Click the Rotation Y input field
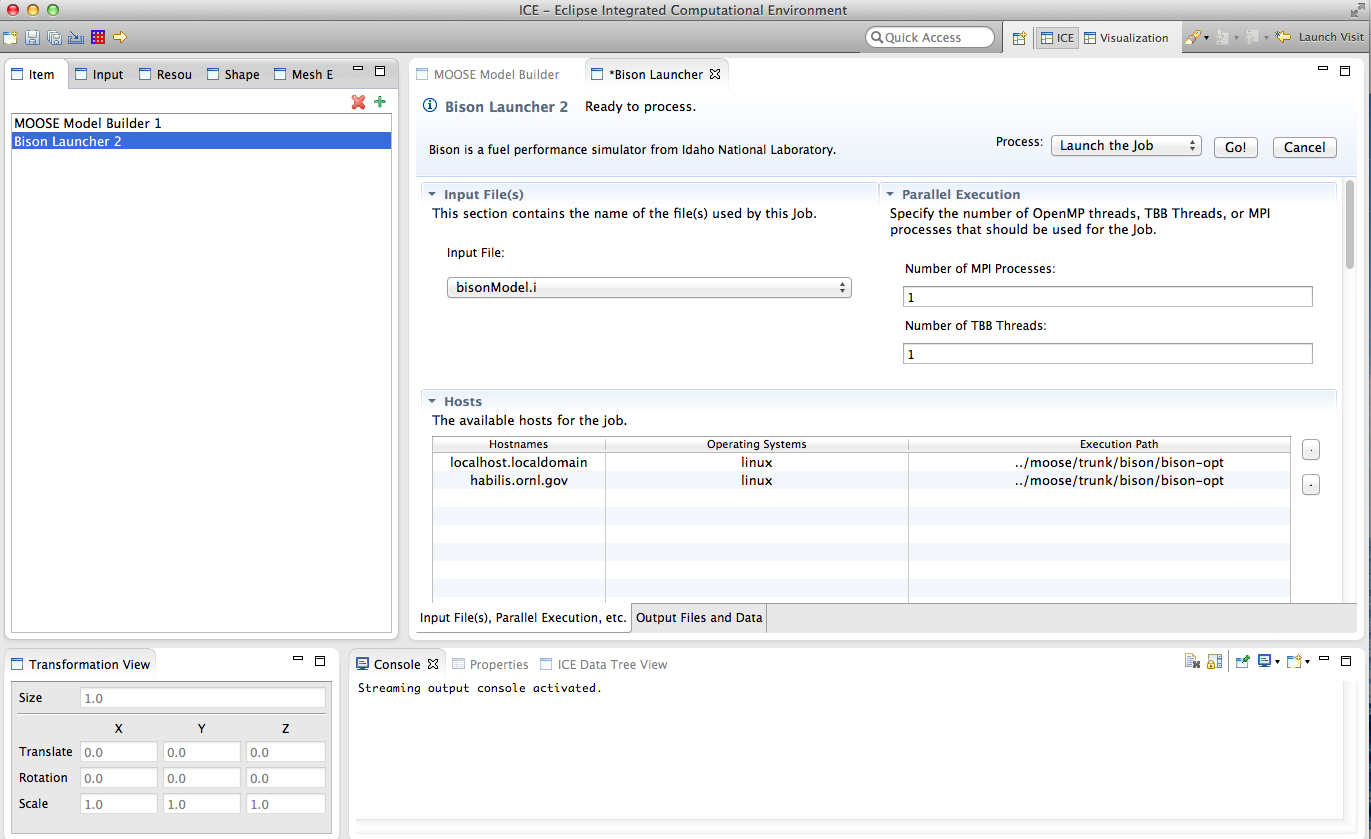The height and width of the screenshot is (839, 1371). click(202, 778)
